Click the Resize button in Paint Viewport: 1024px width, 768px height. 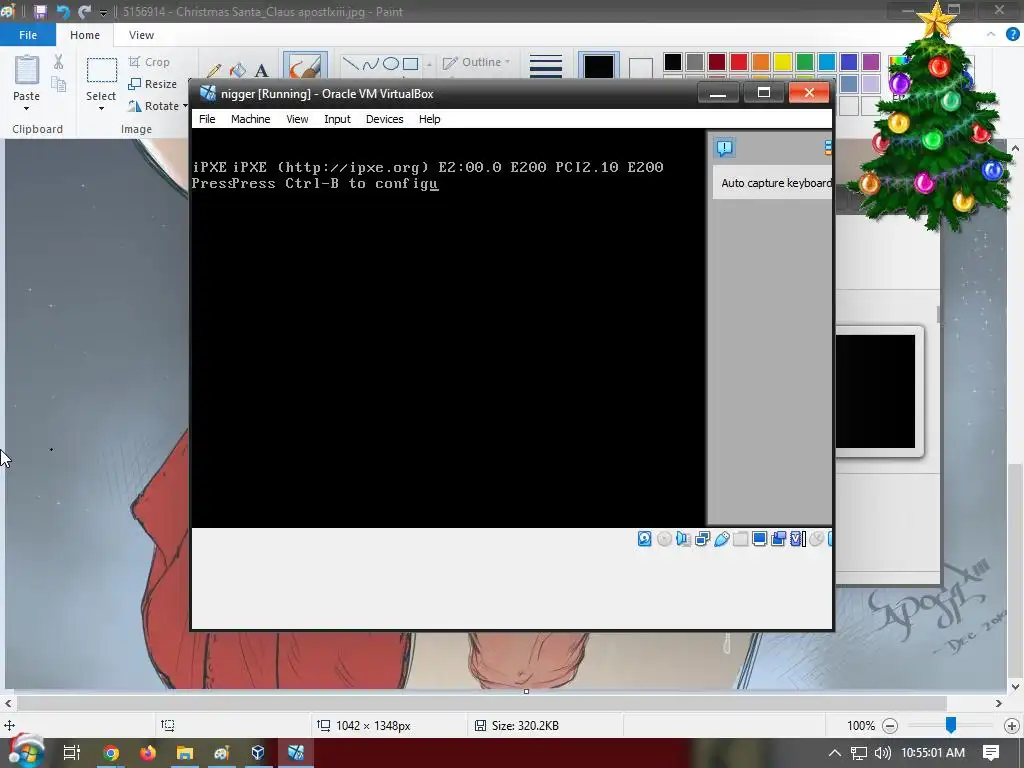[x=153, y=84]
